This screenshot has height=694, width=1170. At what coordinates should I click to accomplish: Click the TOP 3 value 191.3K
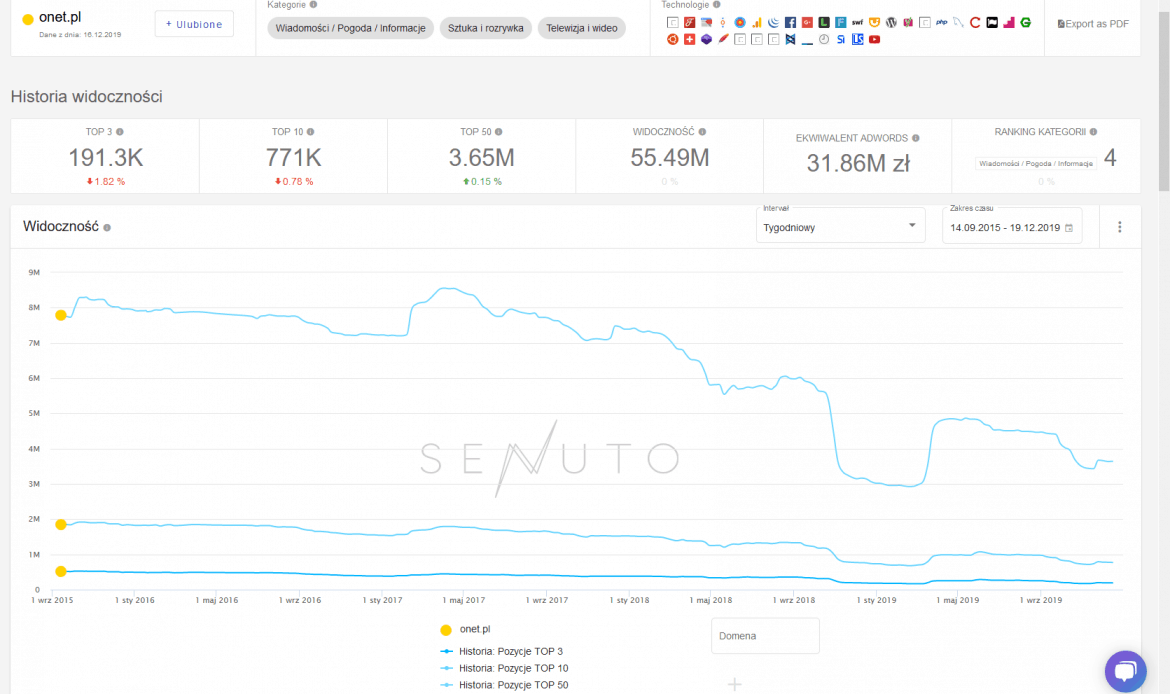click(x=105, y=157)
